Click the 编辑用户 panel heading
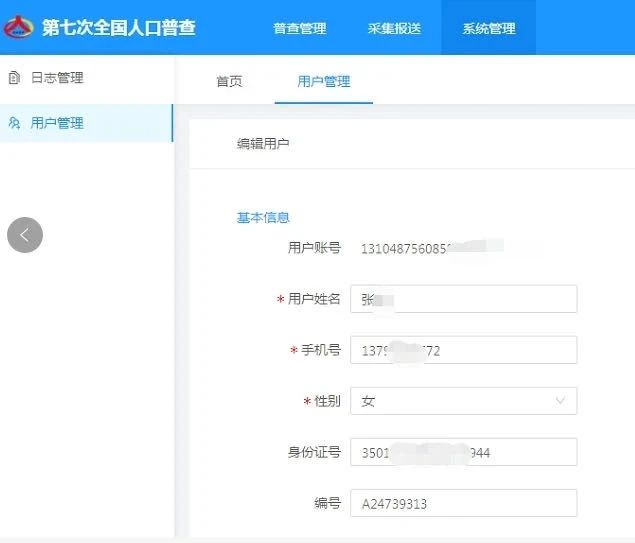The width and height of the screenshot is (635, 543). click(x=263, y=144)
